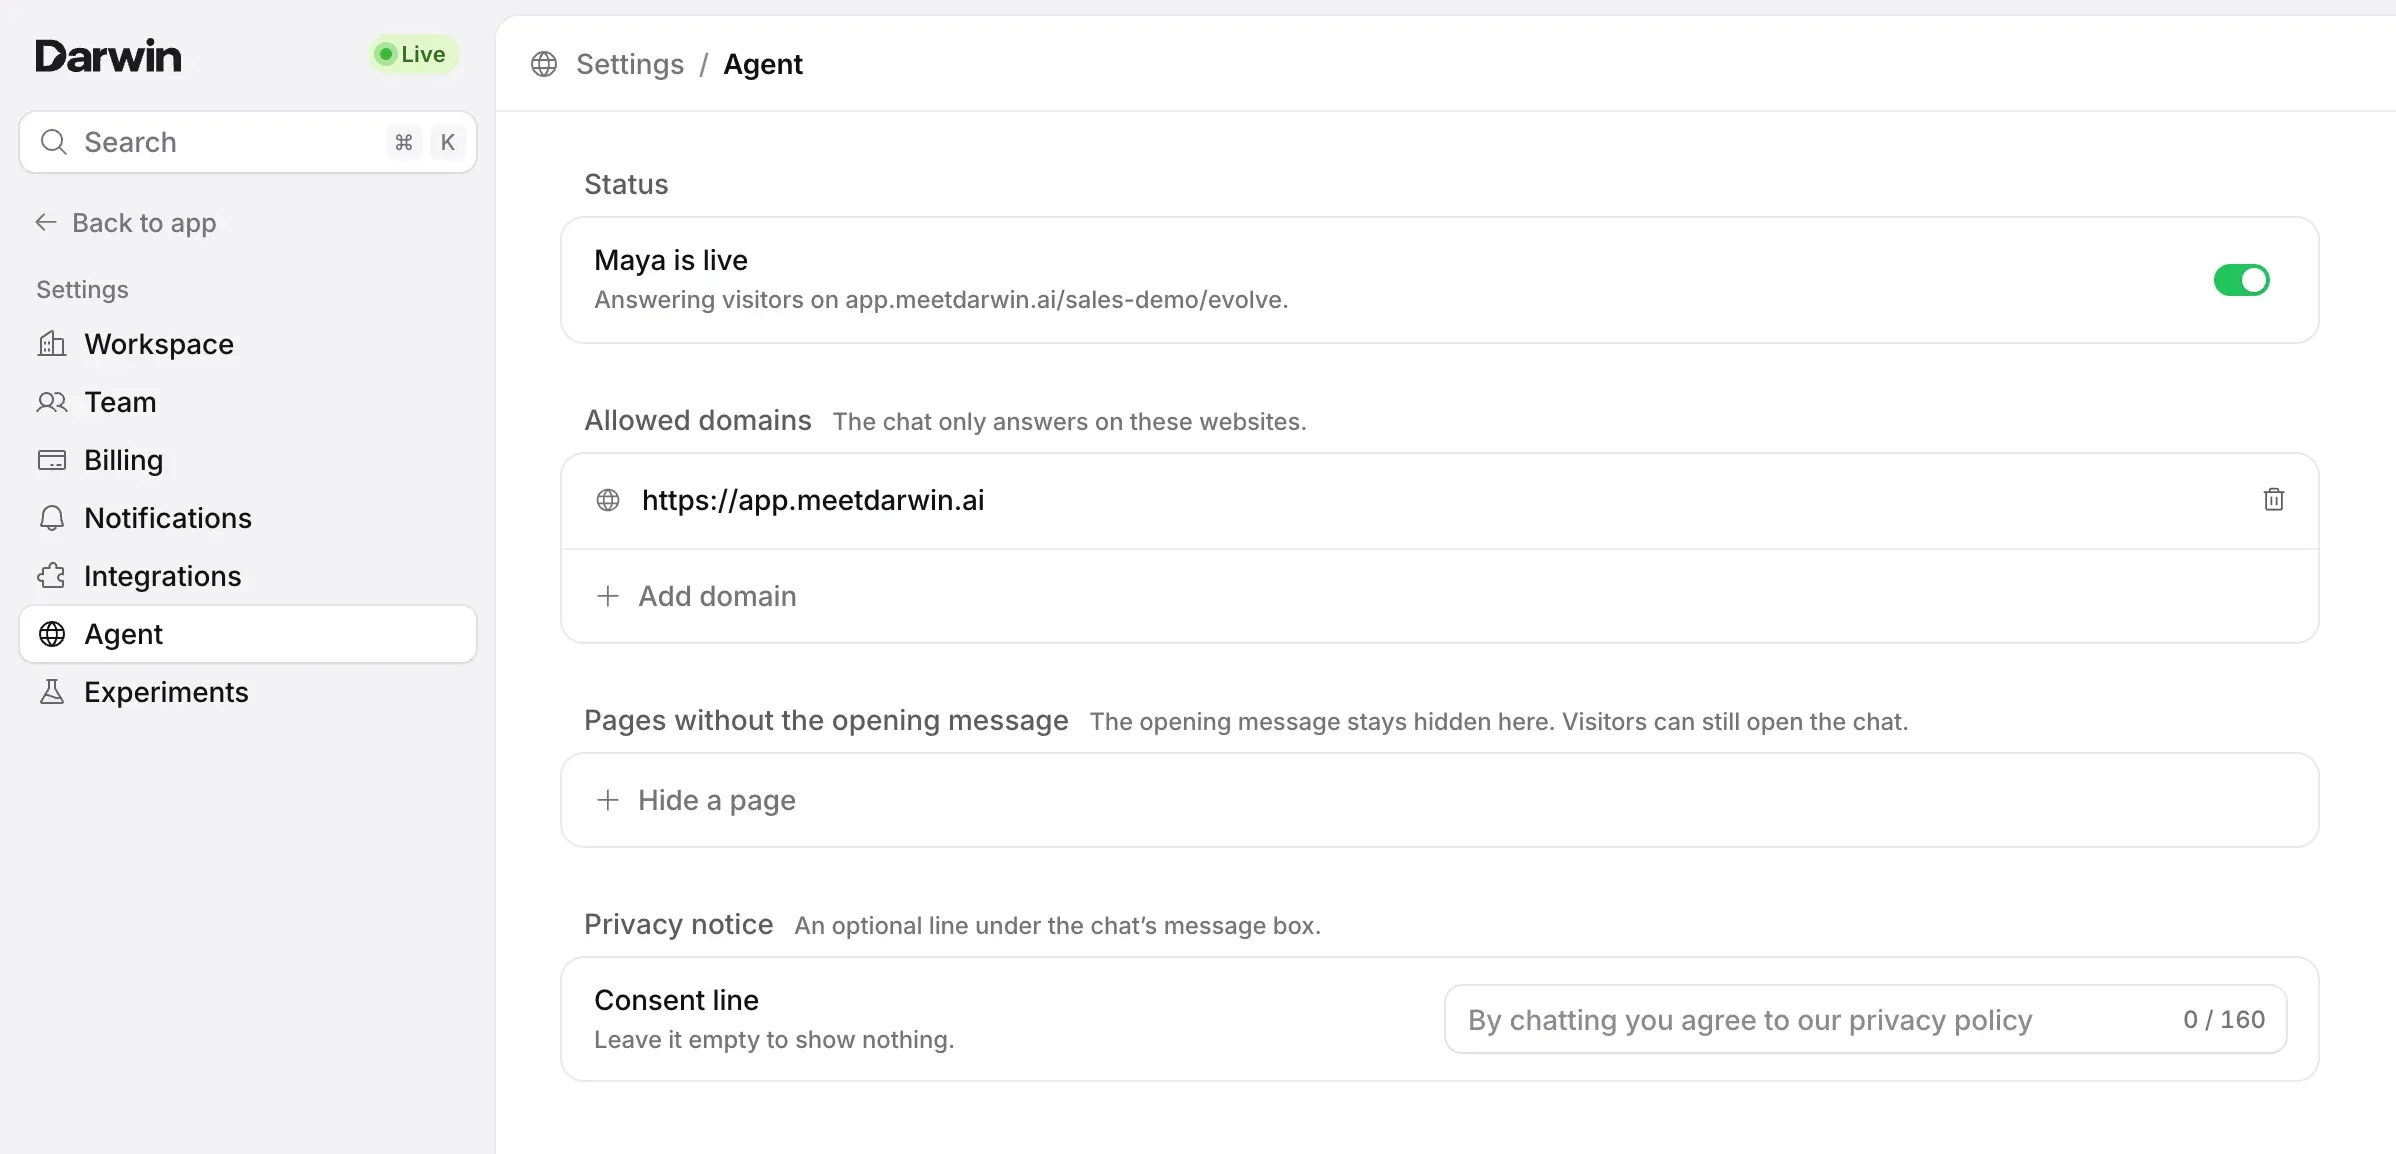Click the search magnifier icon
Image resolution: width=2396 pixels, height=1154 pixels.
click(54, 142)
